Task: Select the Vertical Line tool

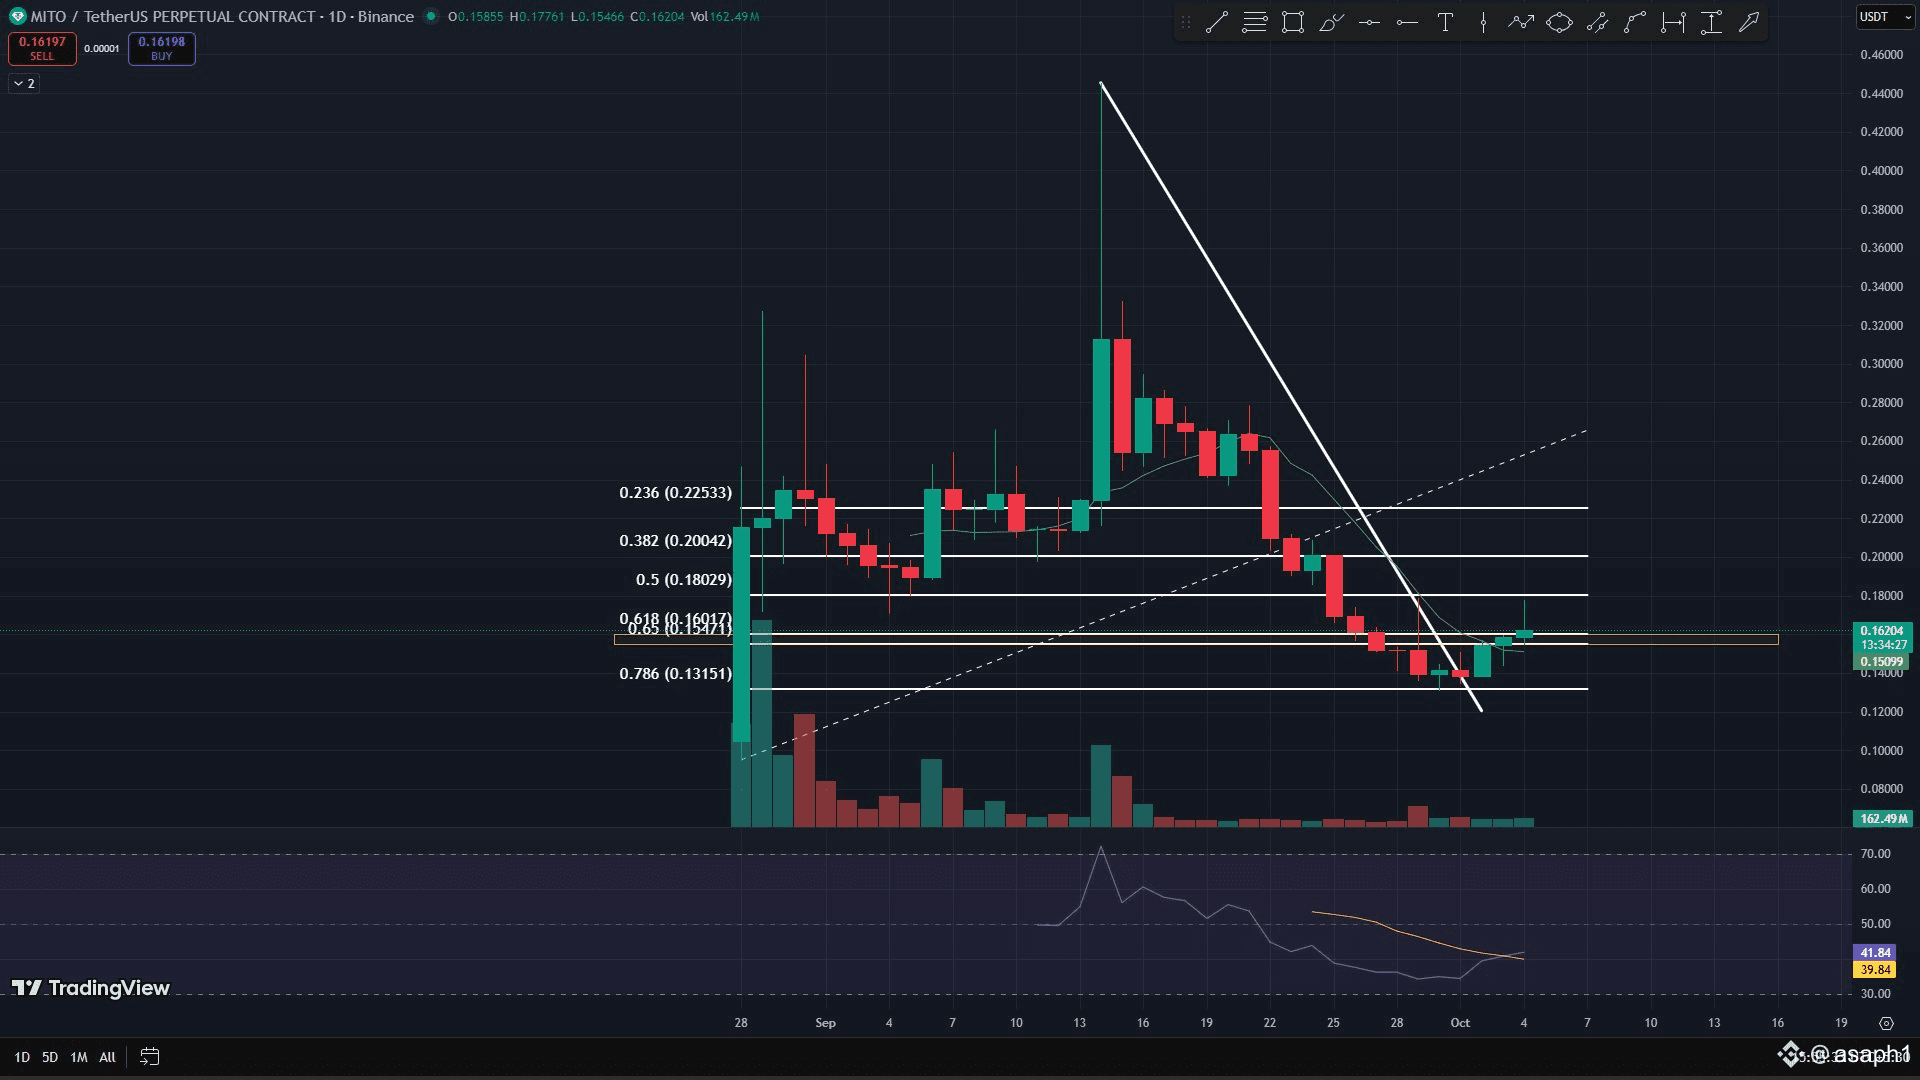Action: 1483,22
